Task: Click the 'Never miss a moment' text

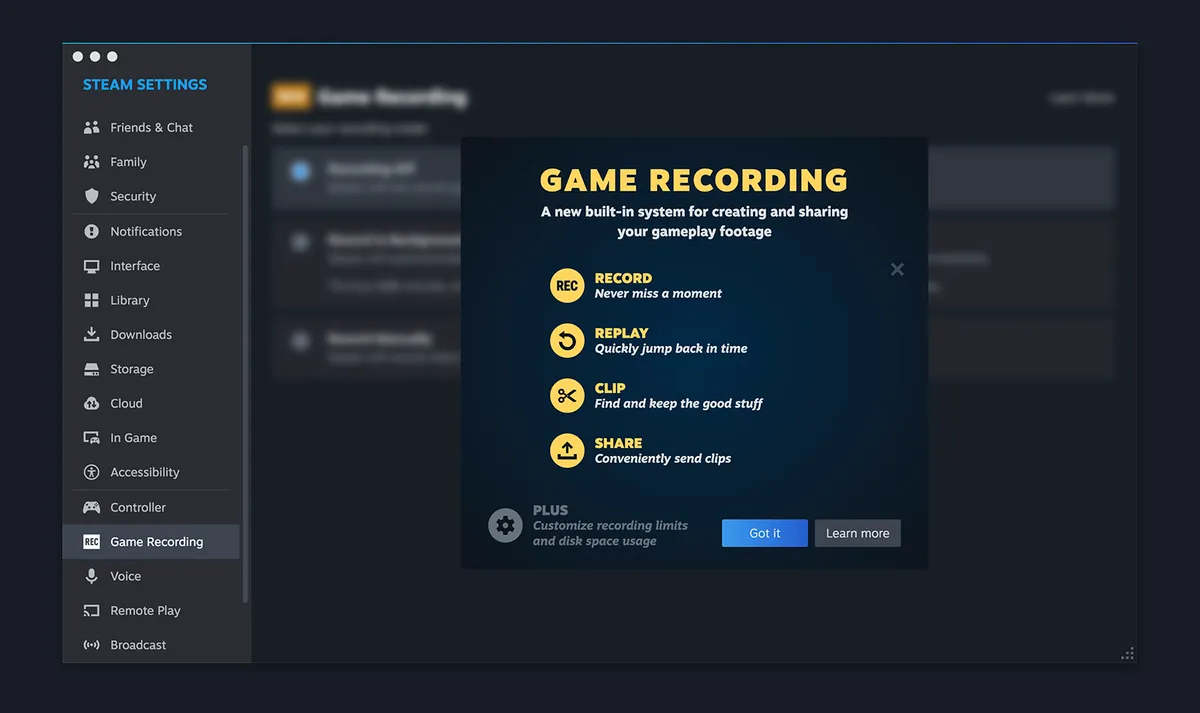Action: [658, 294]
